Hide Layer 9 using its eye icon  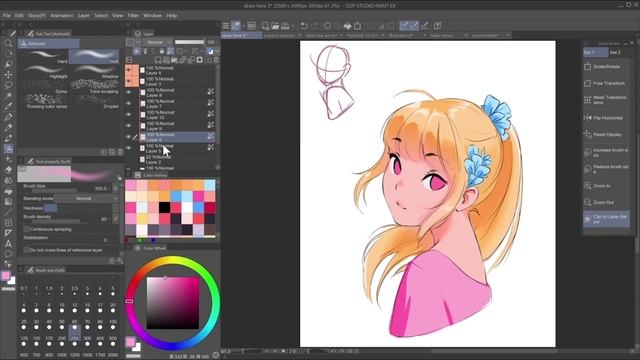[x=129, y=126]
